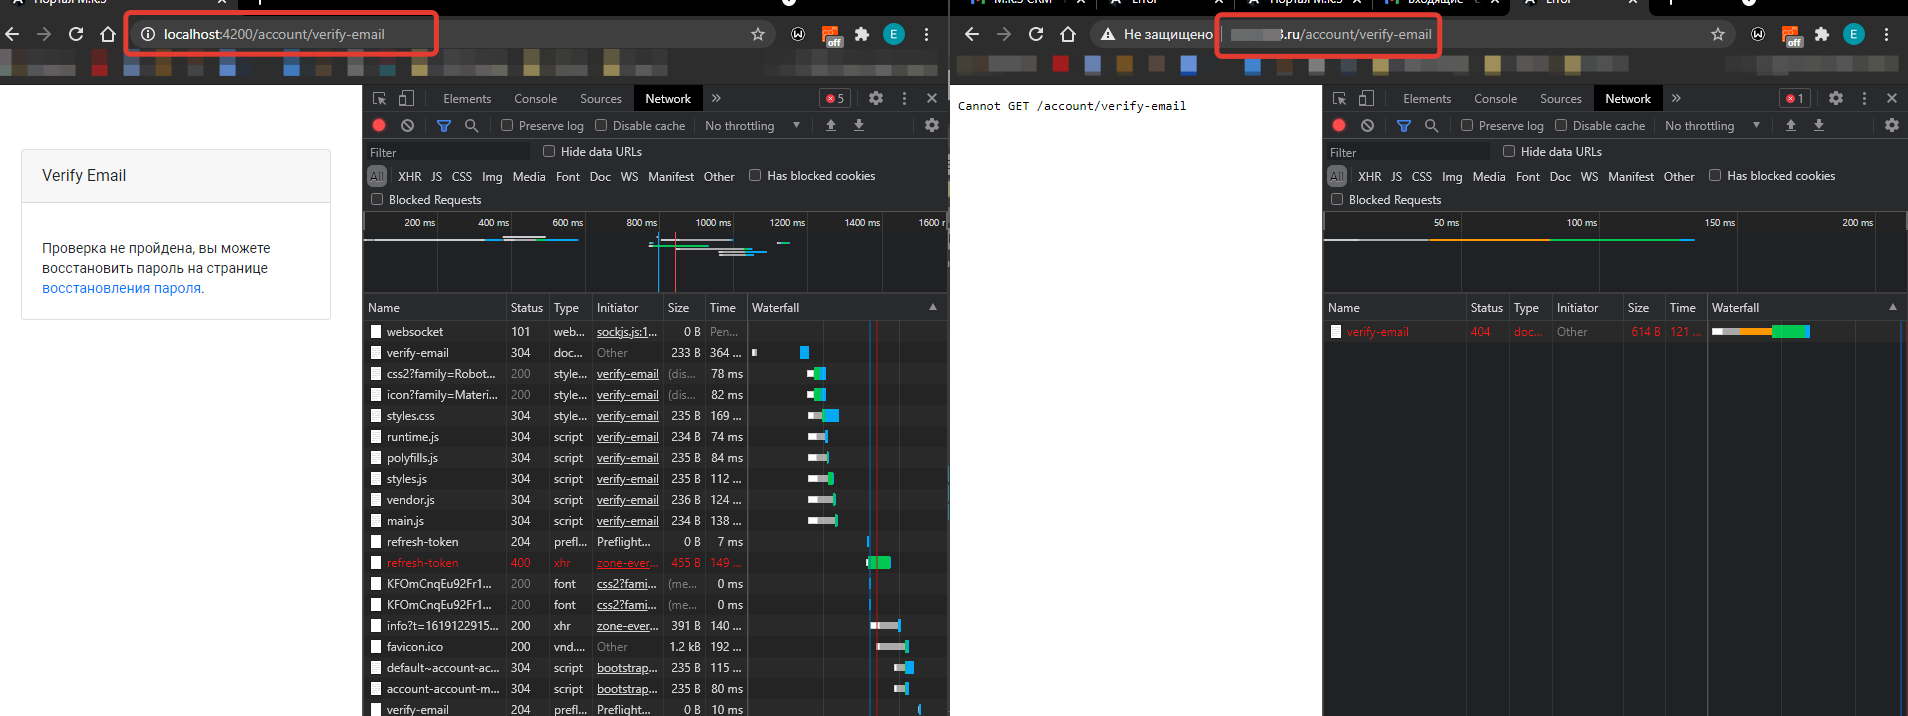
Task: Open the восстановления пароля link
Action: click(121, 288)
